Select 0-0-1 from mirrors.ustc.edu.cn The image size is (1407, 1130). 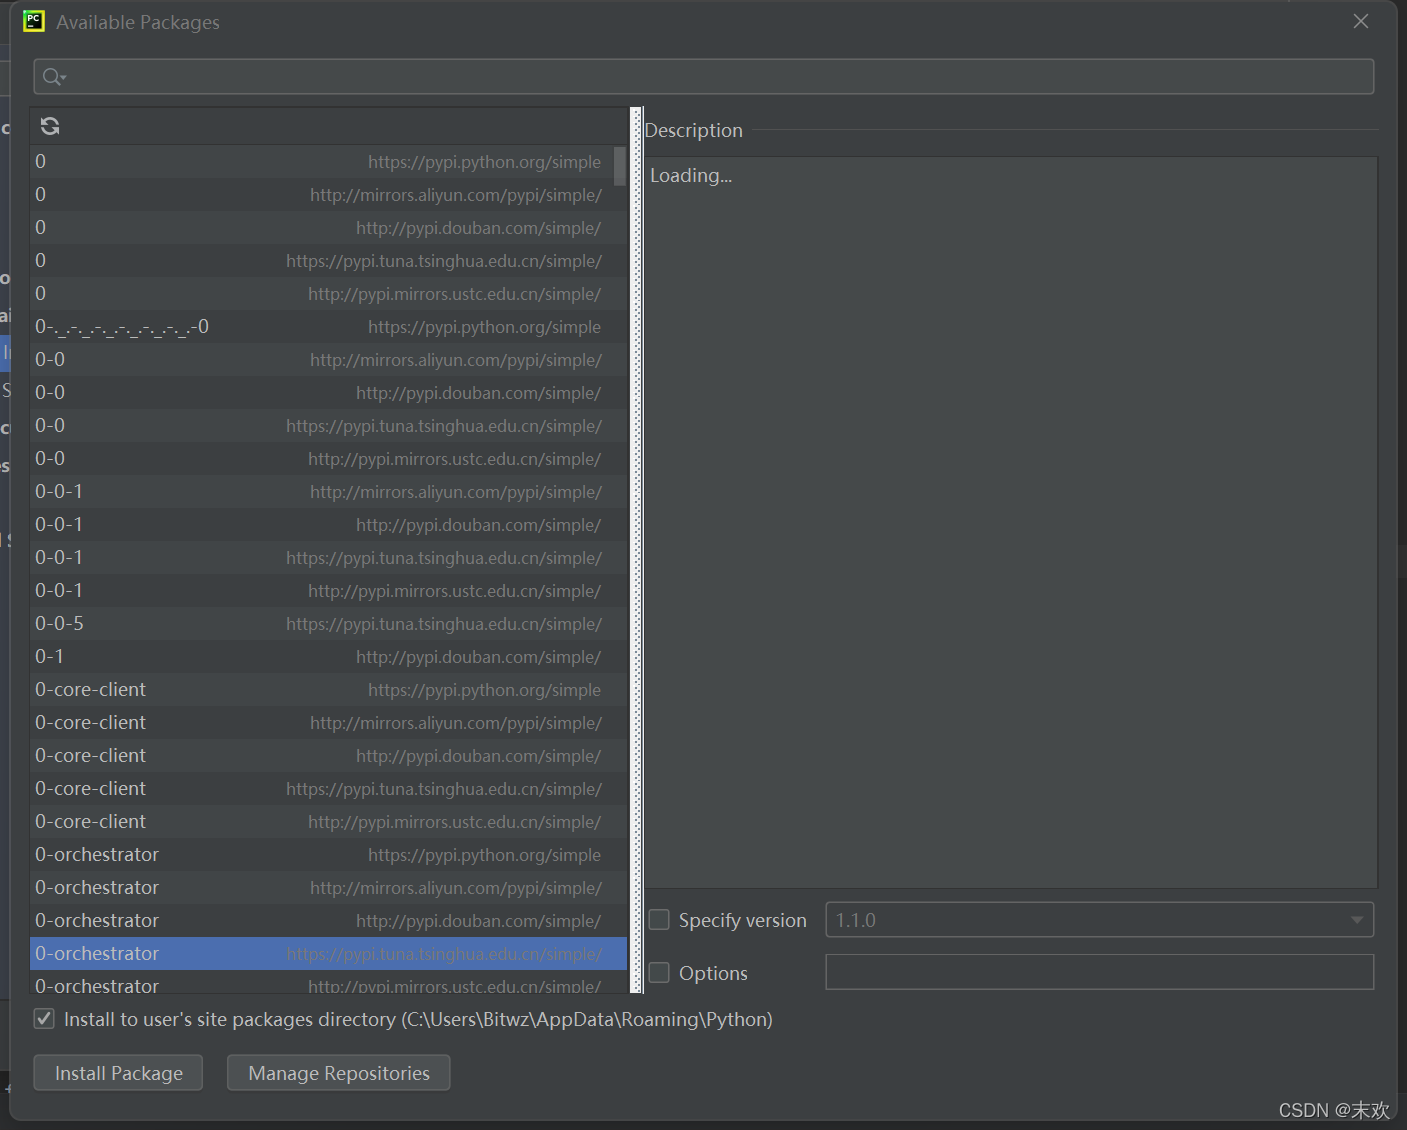click(x=329, y=590)
